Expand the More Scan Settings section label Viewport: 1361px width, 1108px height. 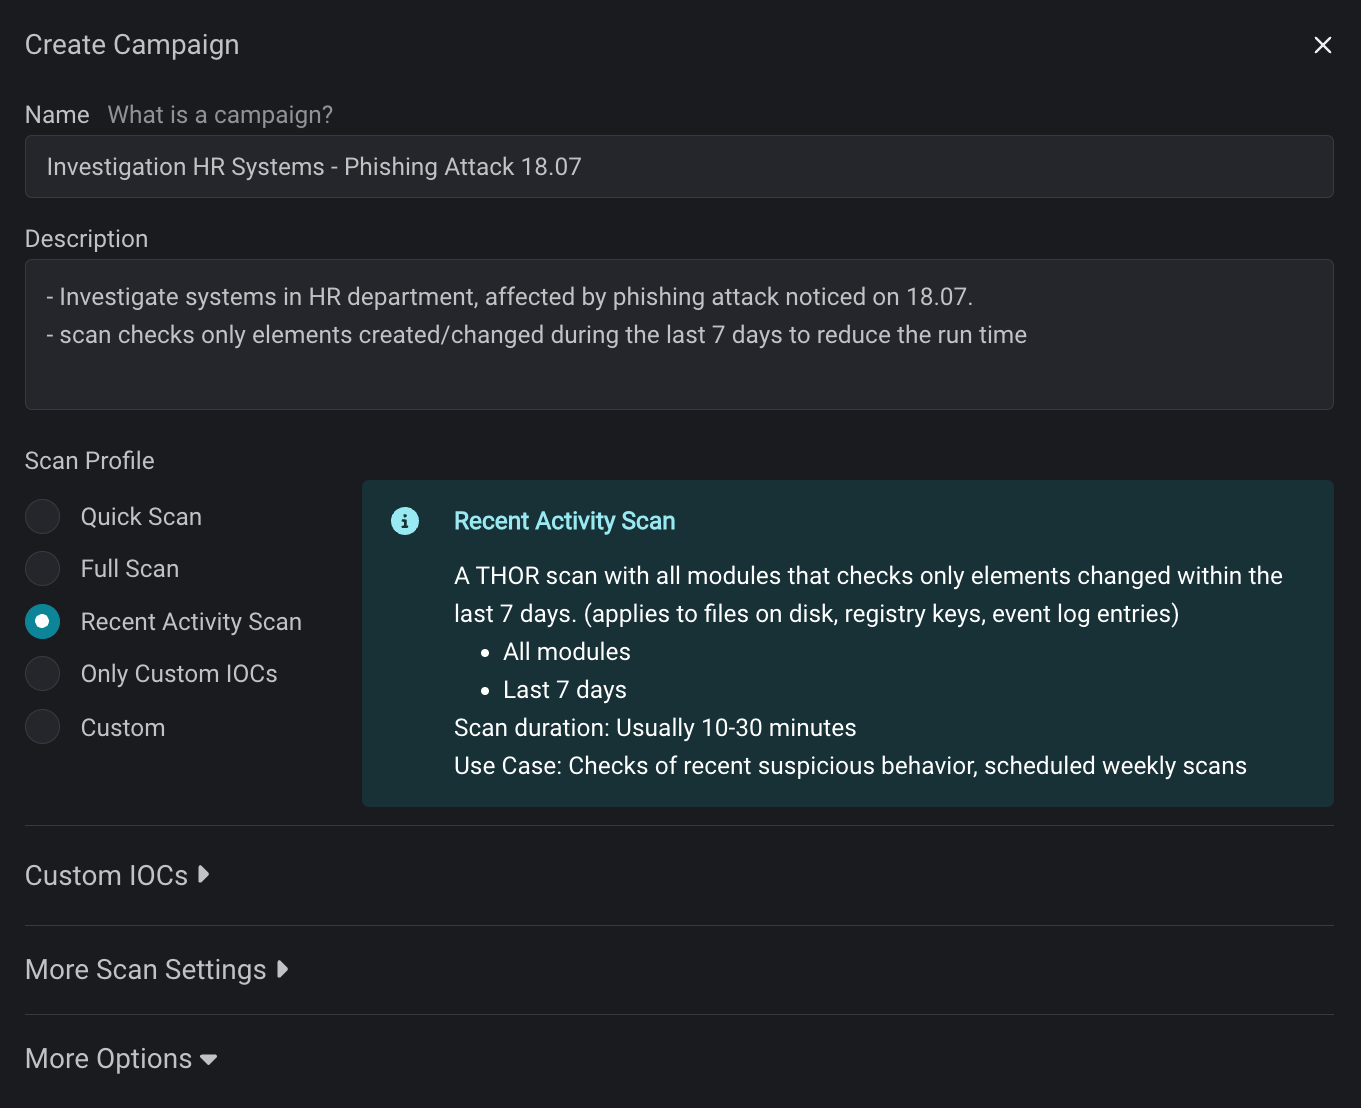(x=145, y=969)
